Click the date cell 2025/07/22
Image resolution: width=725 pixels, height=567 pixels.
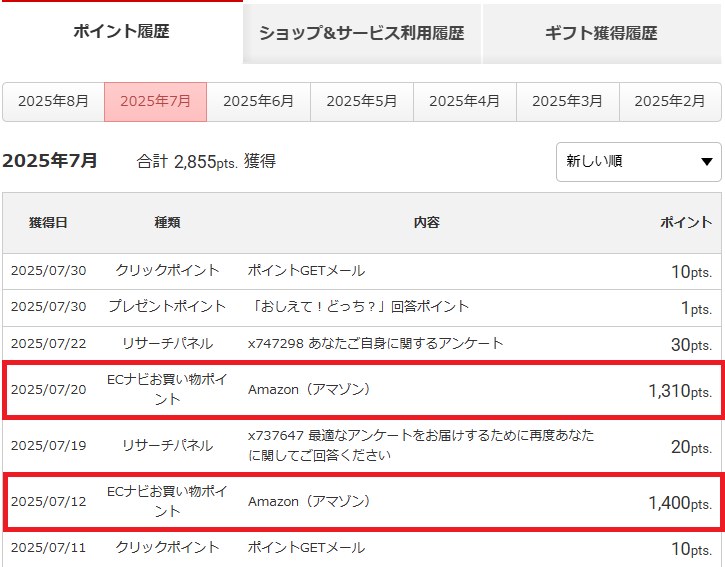coord(49,344)
